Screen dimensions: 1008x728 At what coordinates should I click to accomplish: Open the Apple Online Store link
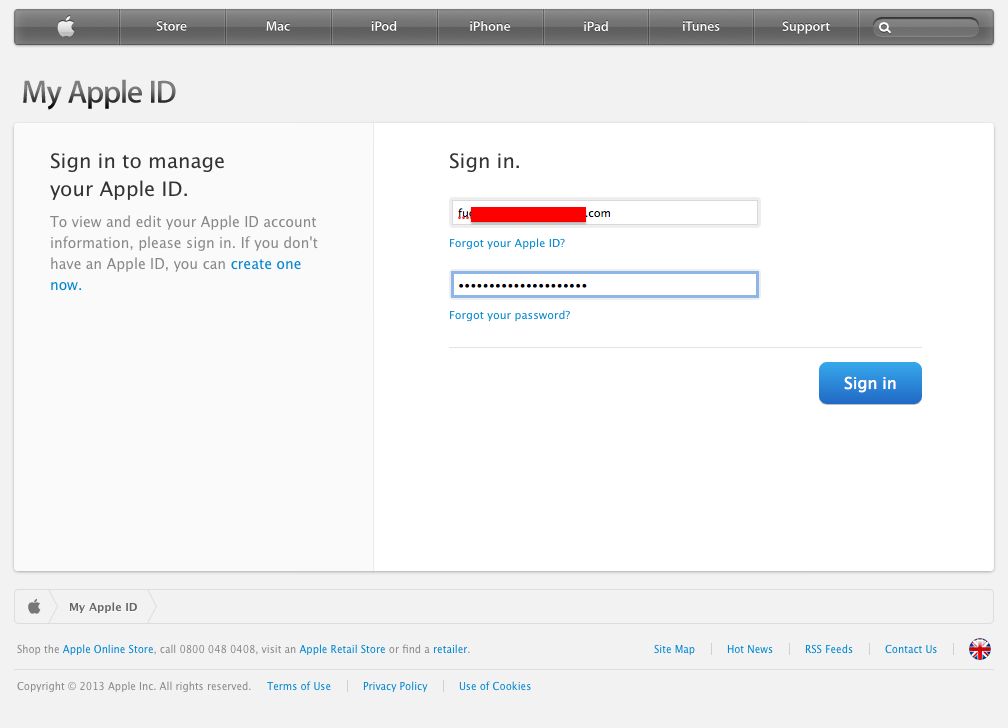pyautogui.click(x=108, y=650)
